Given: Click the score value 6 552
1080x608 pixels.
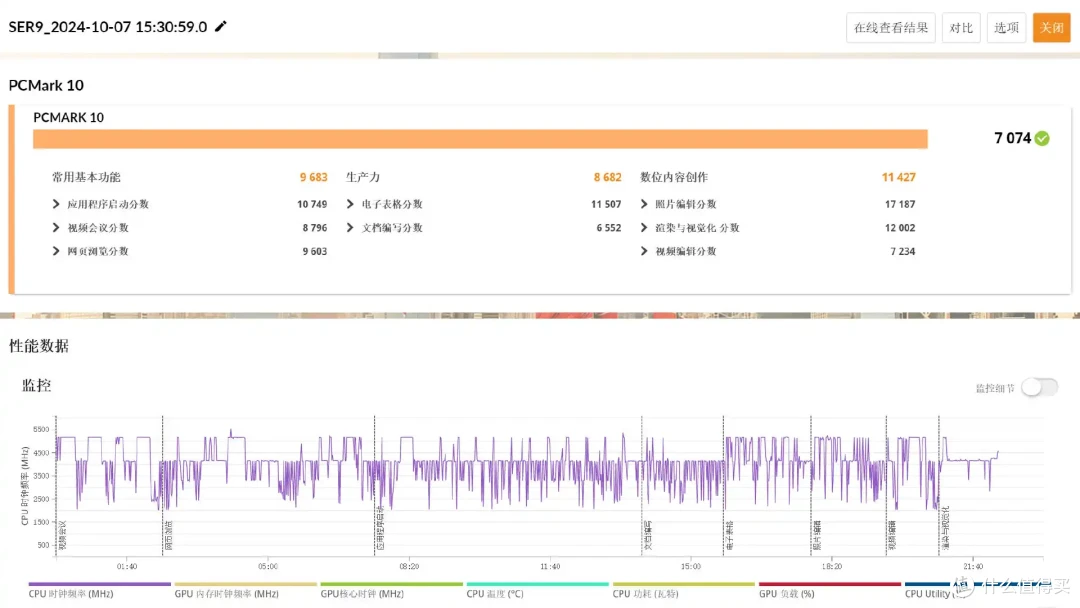Looking at the screenshot, I should pyautogui.click(x=609, y=227).
